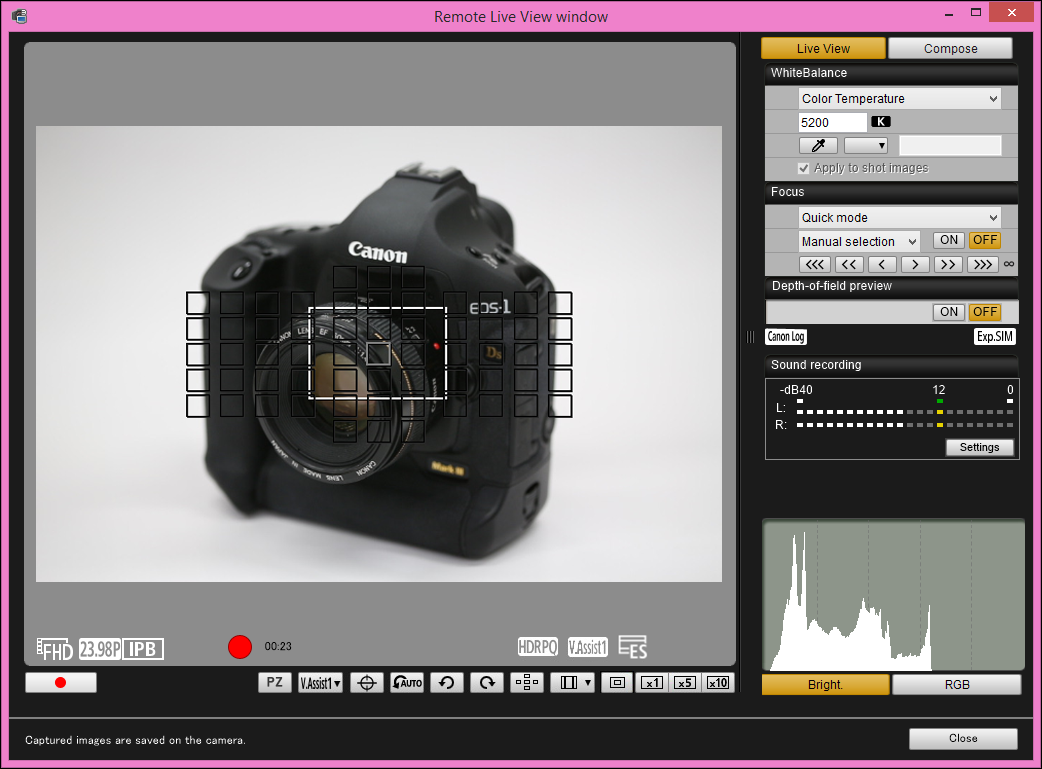
Task: Open the PZ power zoom control
Action: pyautogui.click(x=274, y=683)
